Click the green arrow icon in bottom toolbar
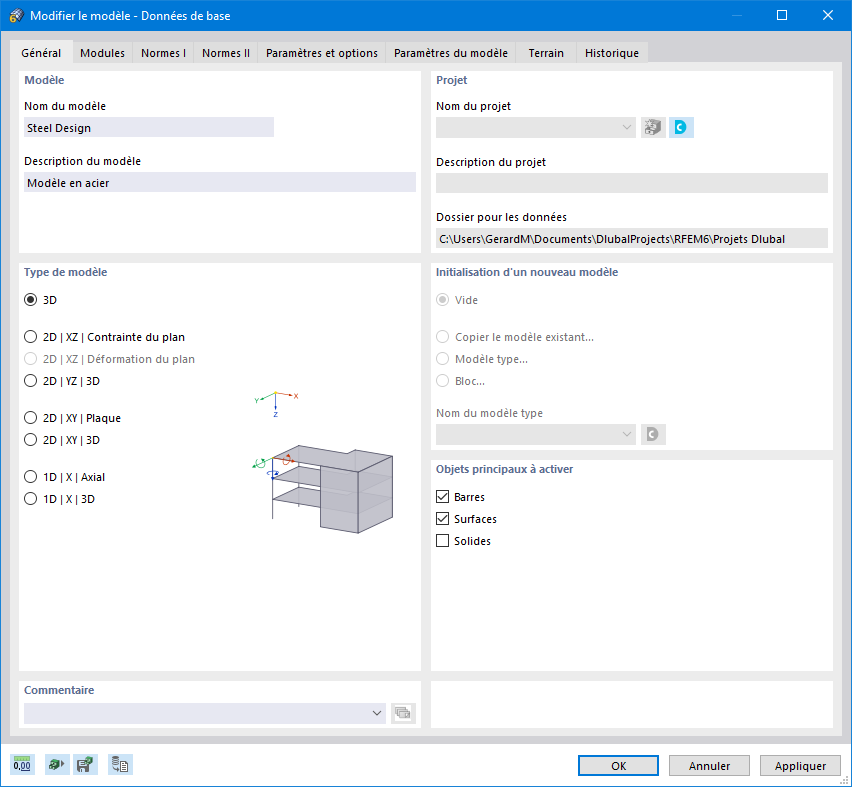Viewport: 852px width, 787px height. tap(57, 765)
